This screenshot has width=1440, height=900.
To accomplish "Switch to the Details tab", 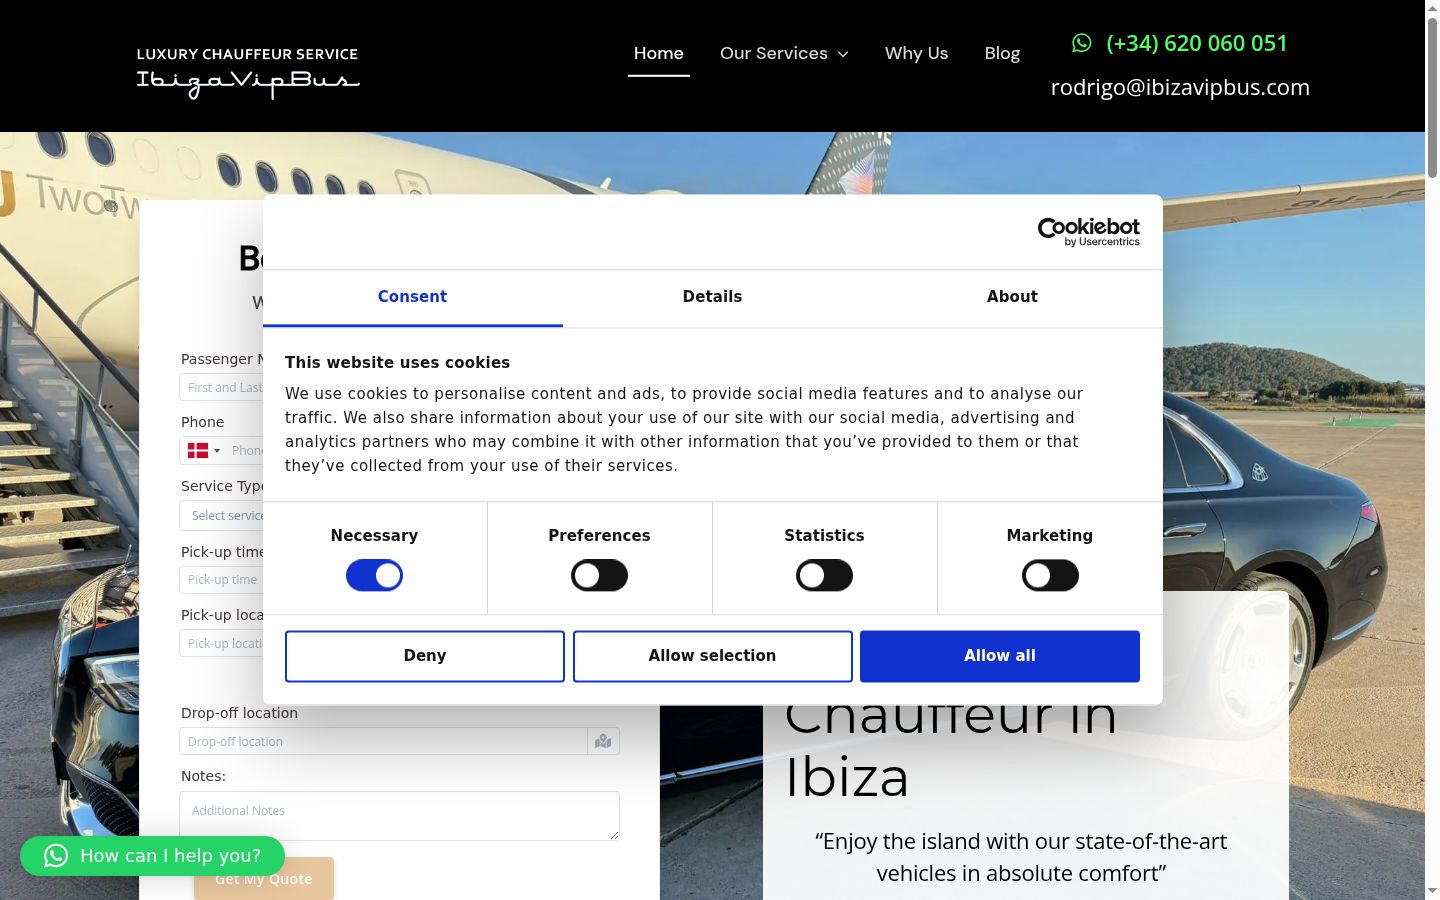I will pyautogui.click(x=712, y=297).
